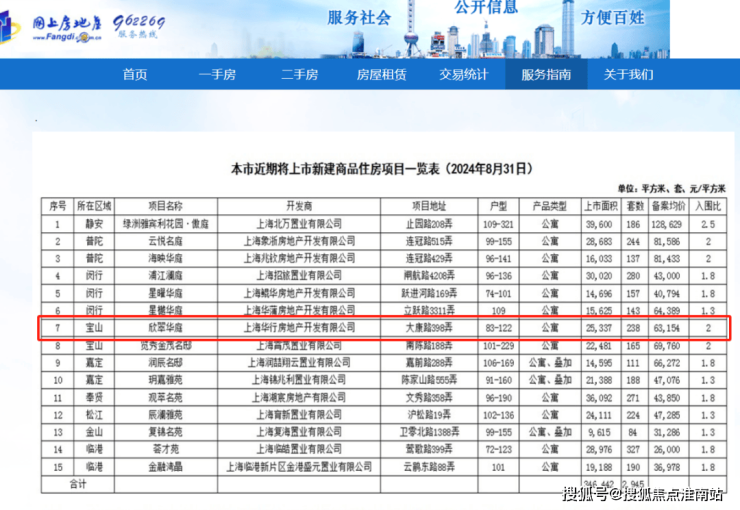Click the 序号 column header
740x510 pixels.
coord(58,206)
